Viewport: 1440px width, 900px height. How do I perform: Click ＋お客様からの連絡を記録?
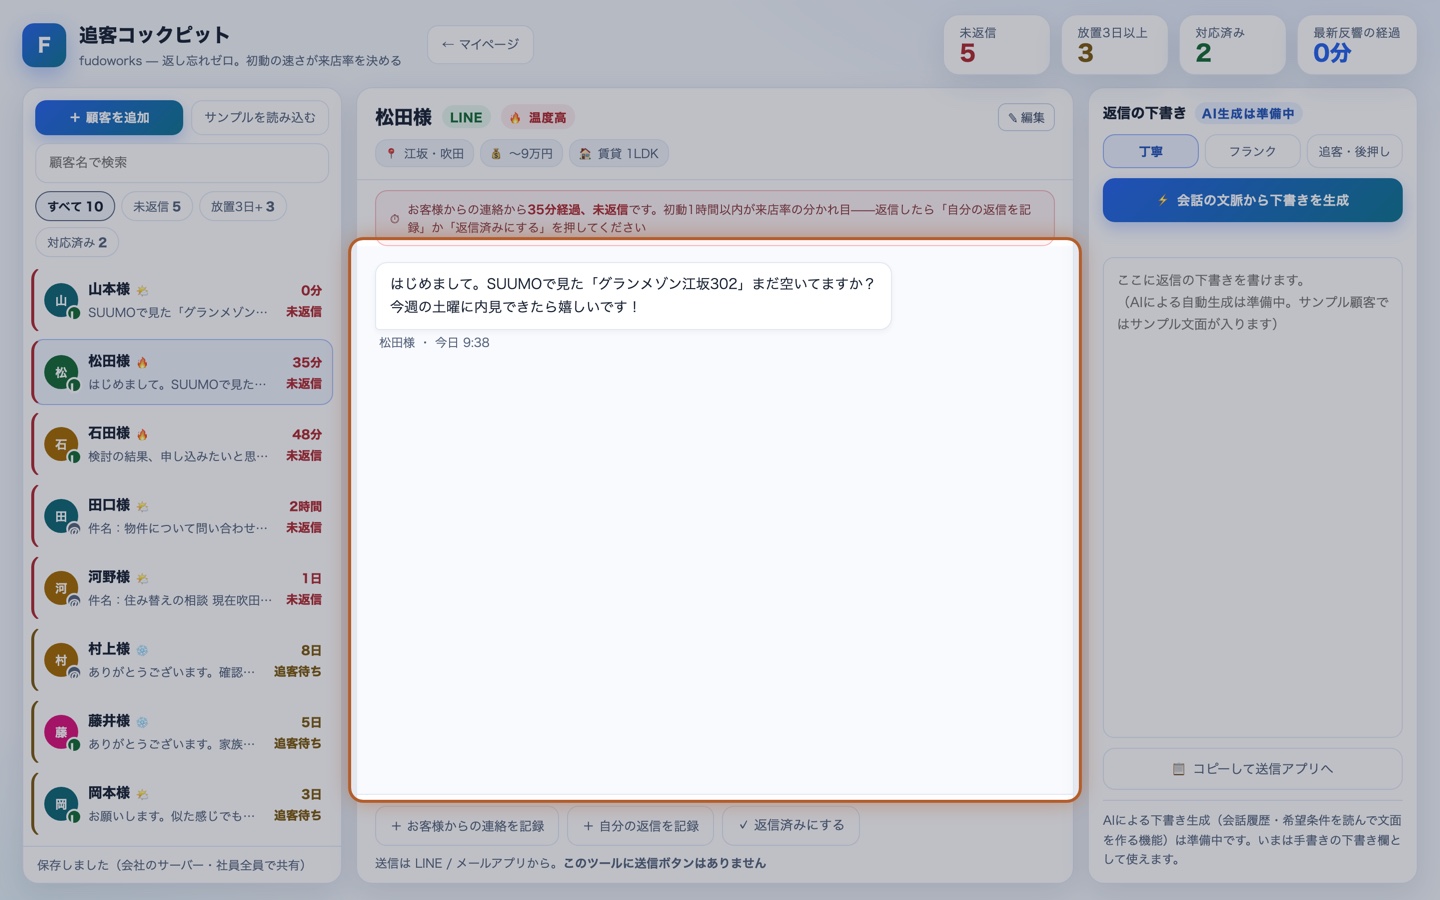[x=467, y=826]
